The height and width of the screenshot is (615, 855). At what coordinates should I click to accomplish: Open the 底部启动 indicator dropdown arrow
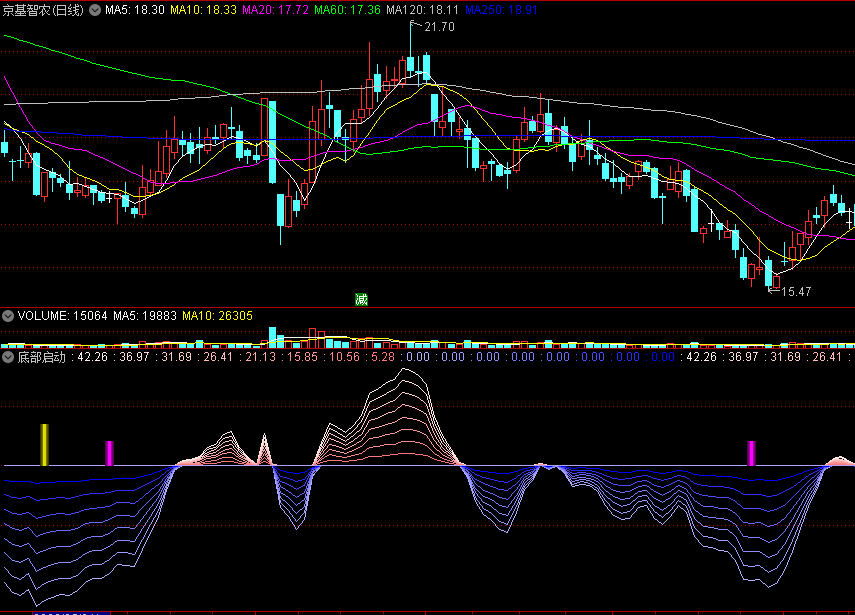click(8, 357)
